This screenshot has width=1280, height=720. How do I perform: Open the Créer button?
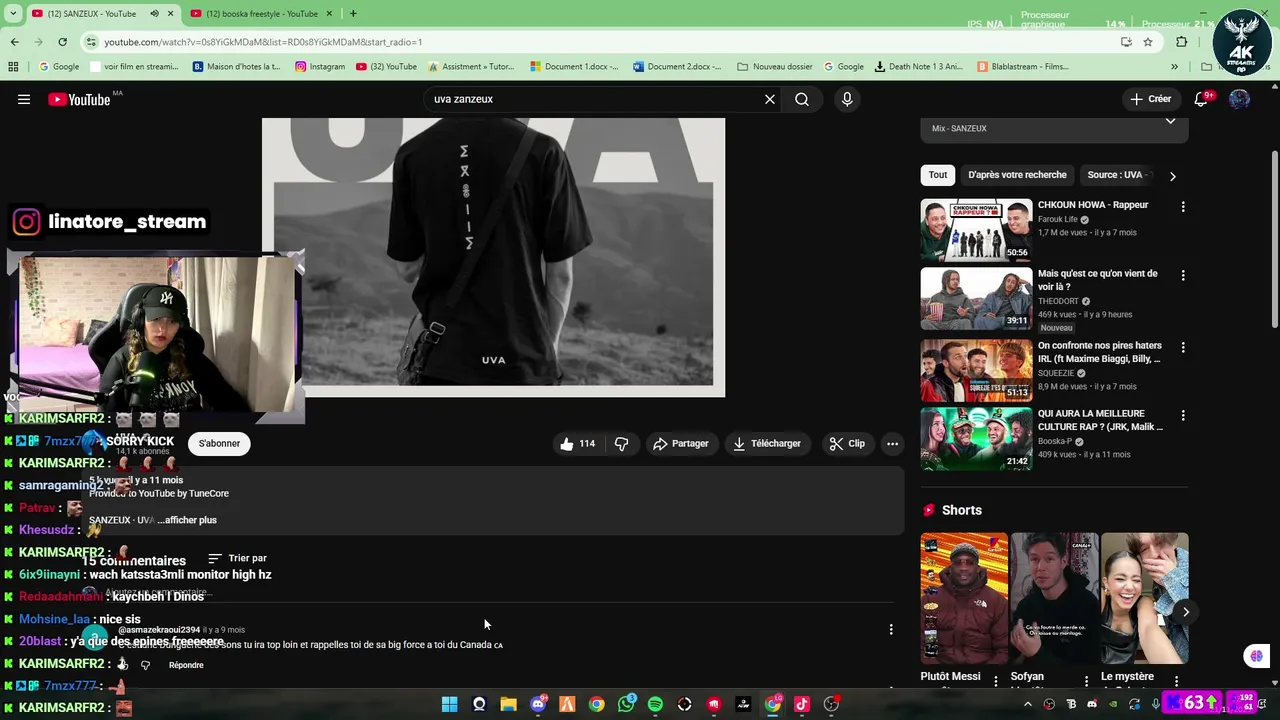(1150, 99)
